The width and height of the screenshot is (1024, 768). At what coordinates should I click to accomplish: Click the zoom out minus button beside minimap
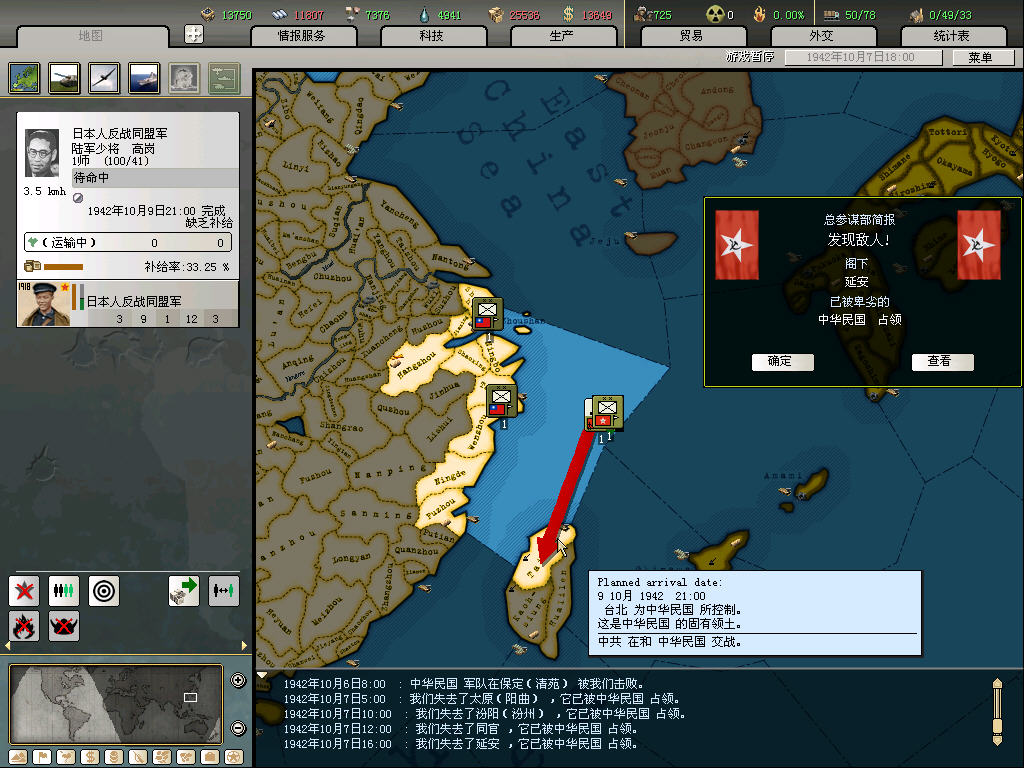(x=238, y=727)
